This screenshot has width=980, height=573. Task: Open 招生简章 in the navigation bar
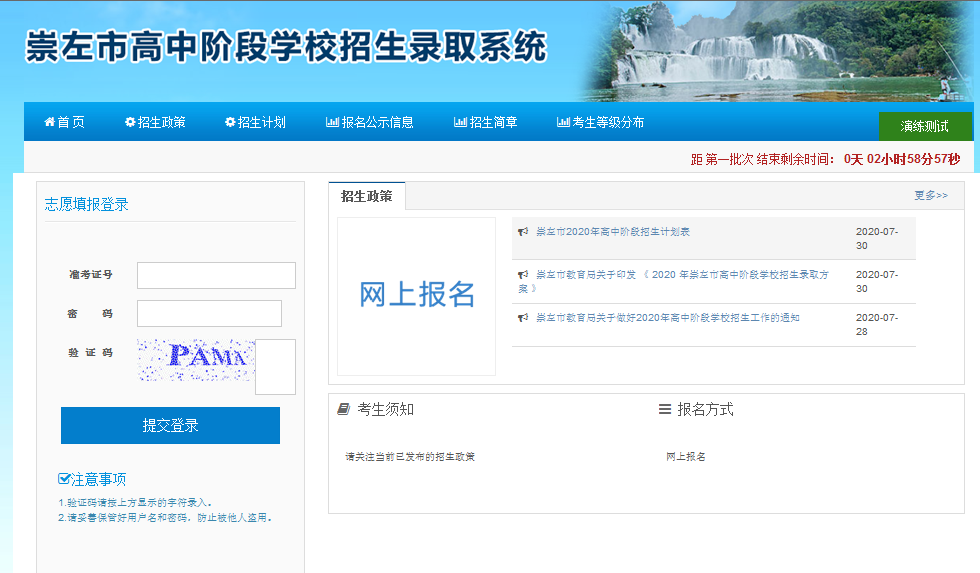493,122
